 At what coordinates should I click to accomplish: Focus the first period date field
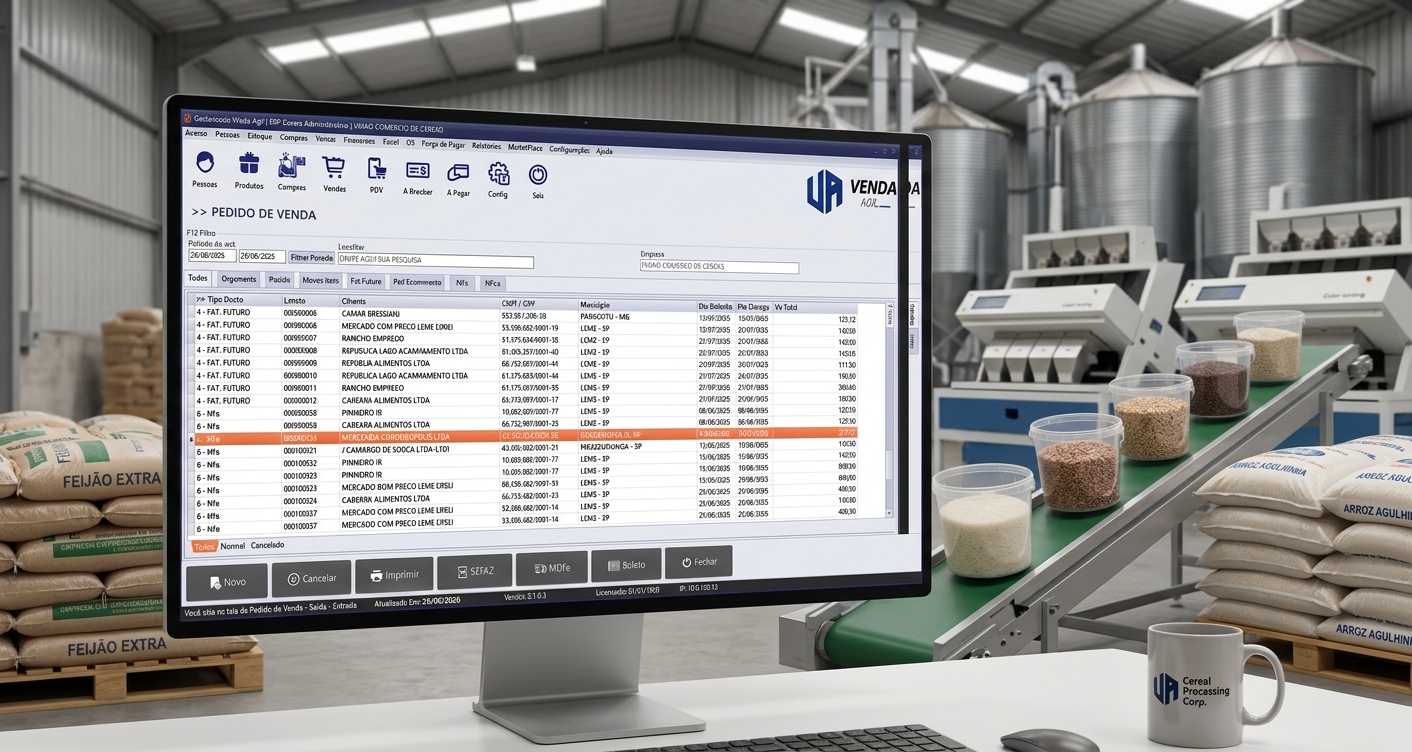213,256
